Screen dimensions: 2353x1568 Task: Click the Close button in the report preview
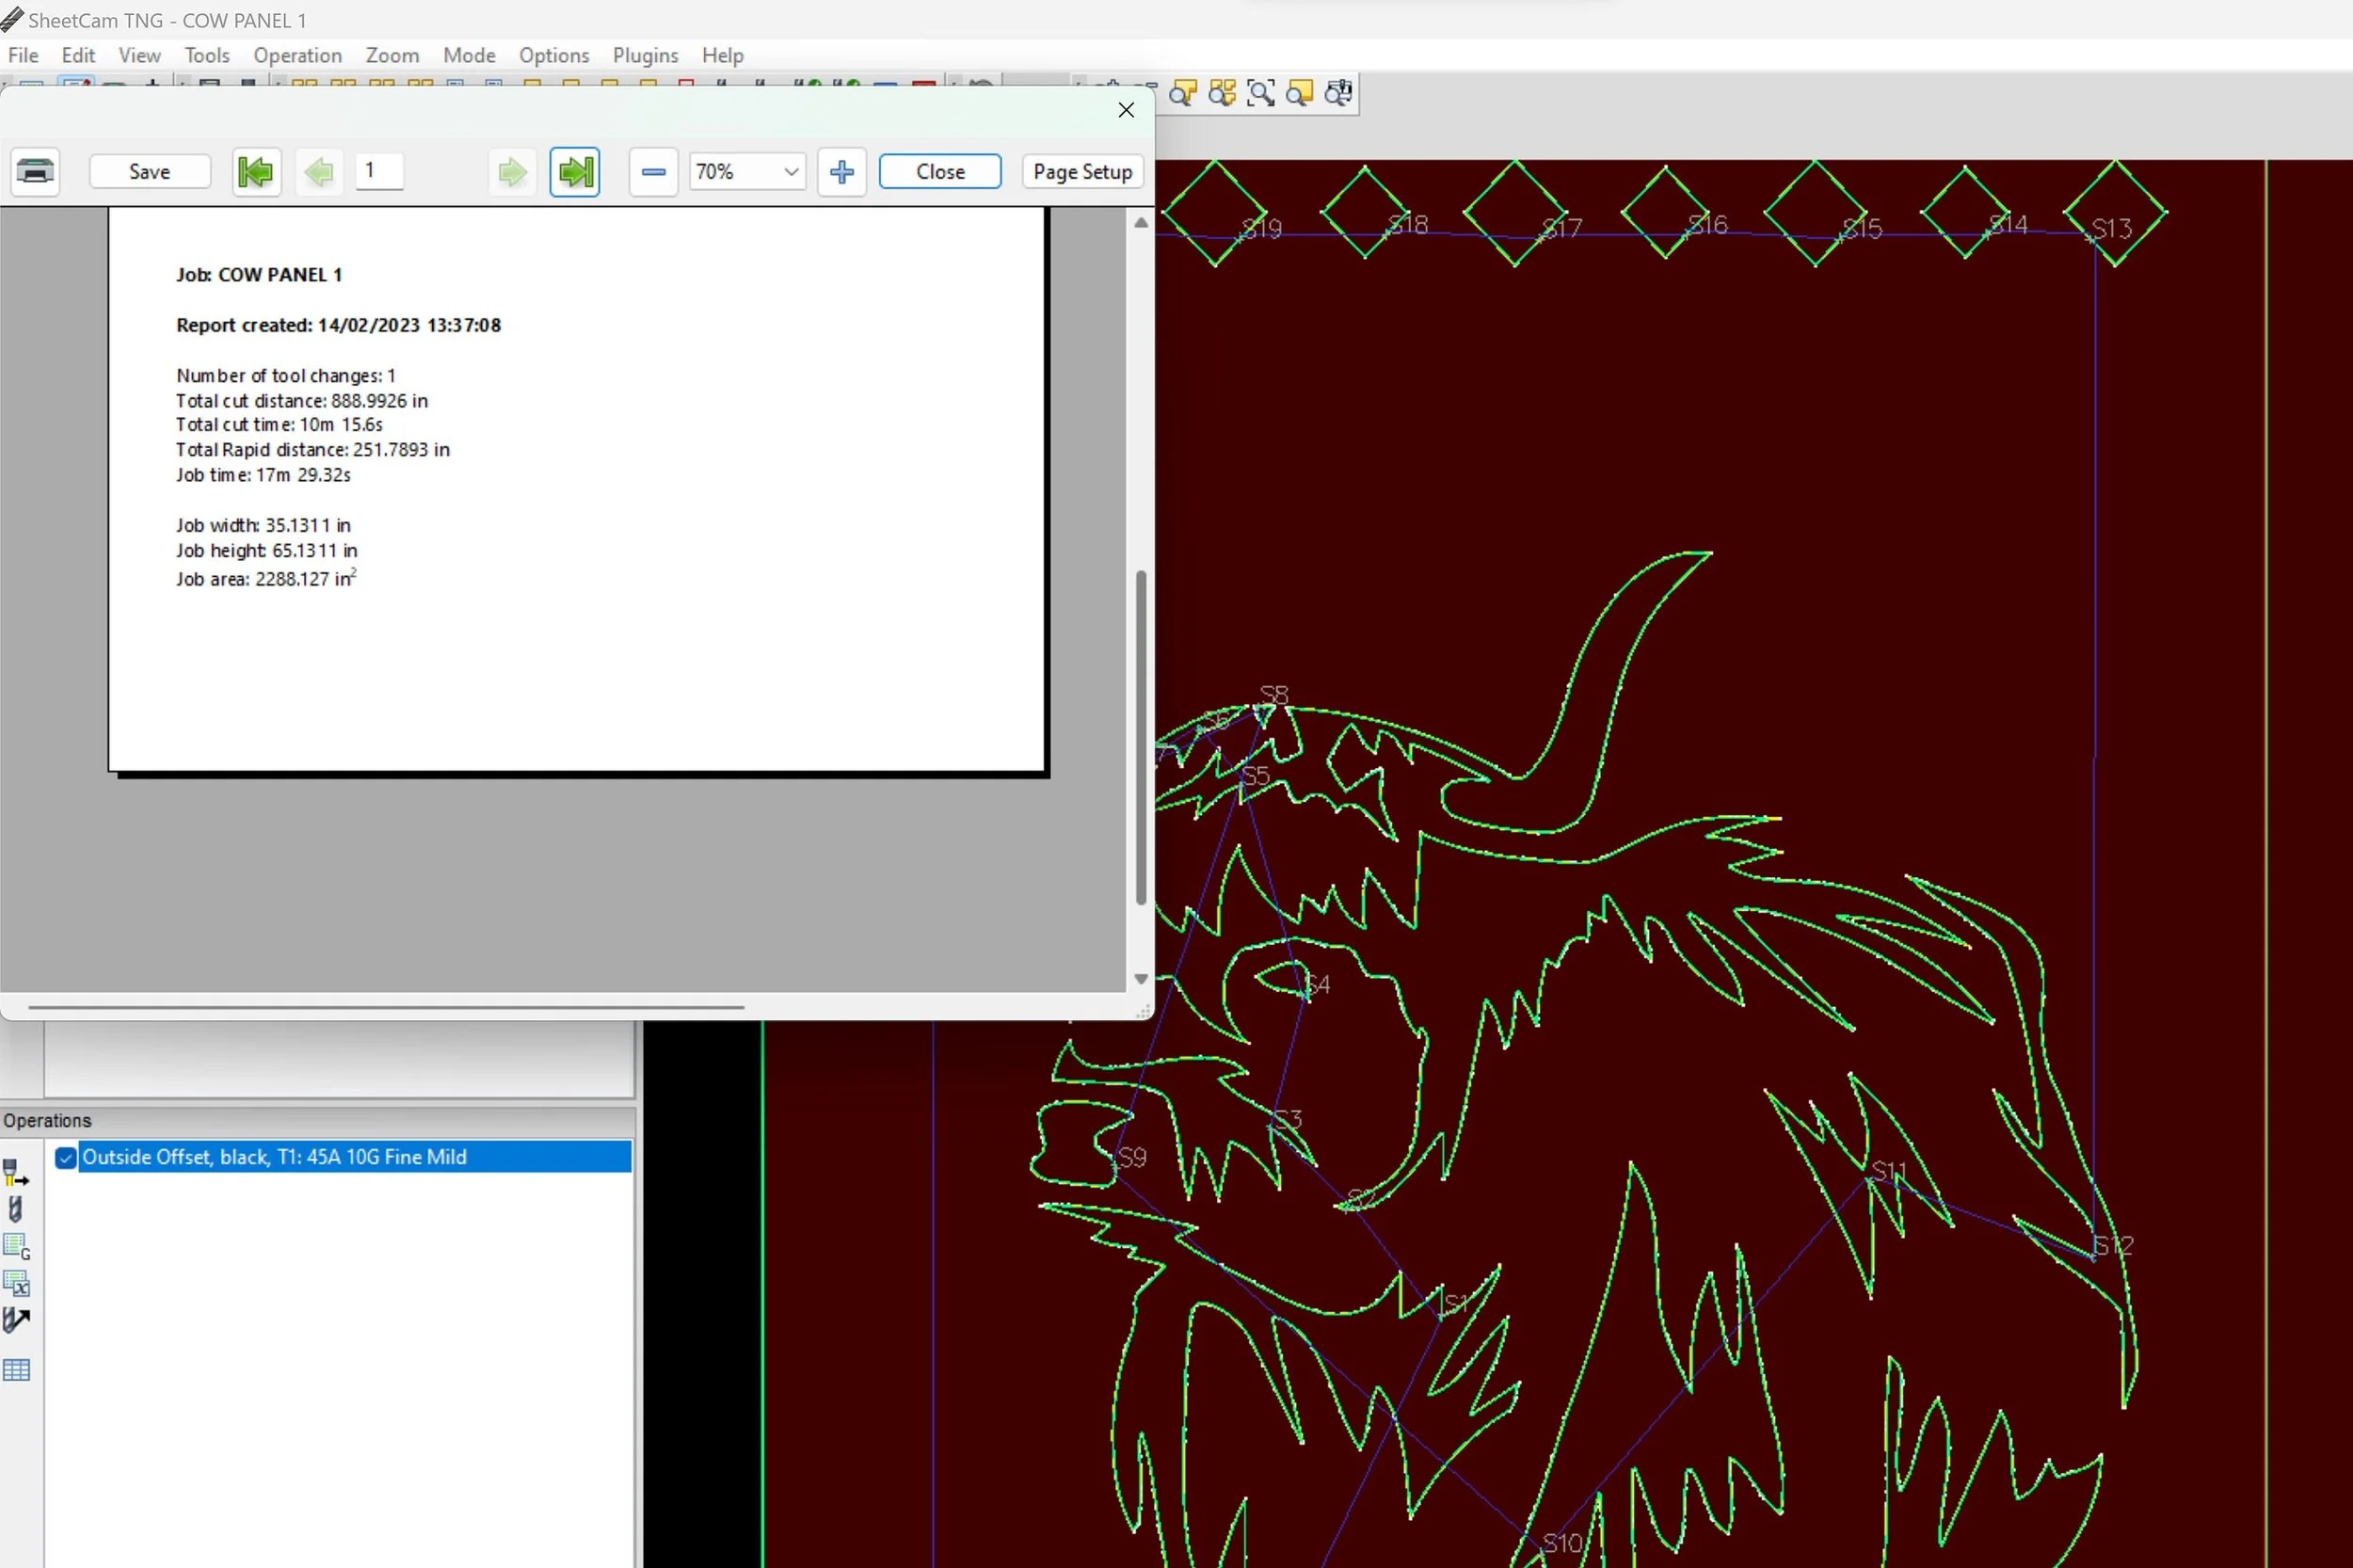pos(940,171)
